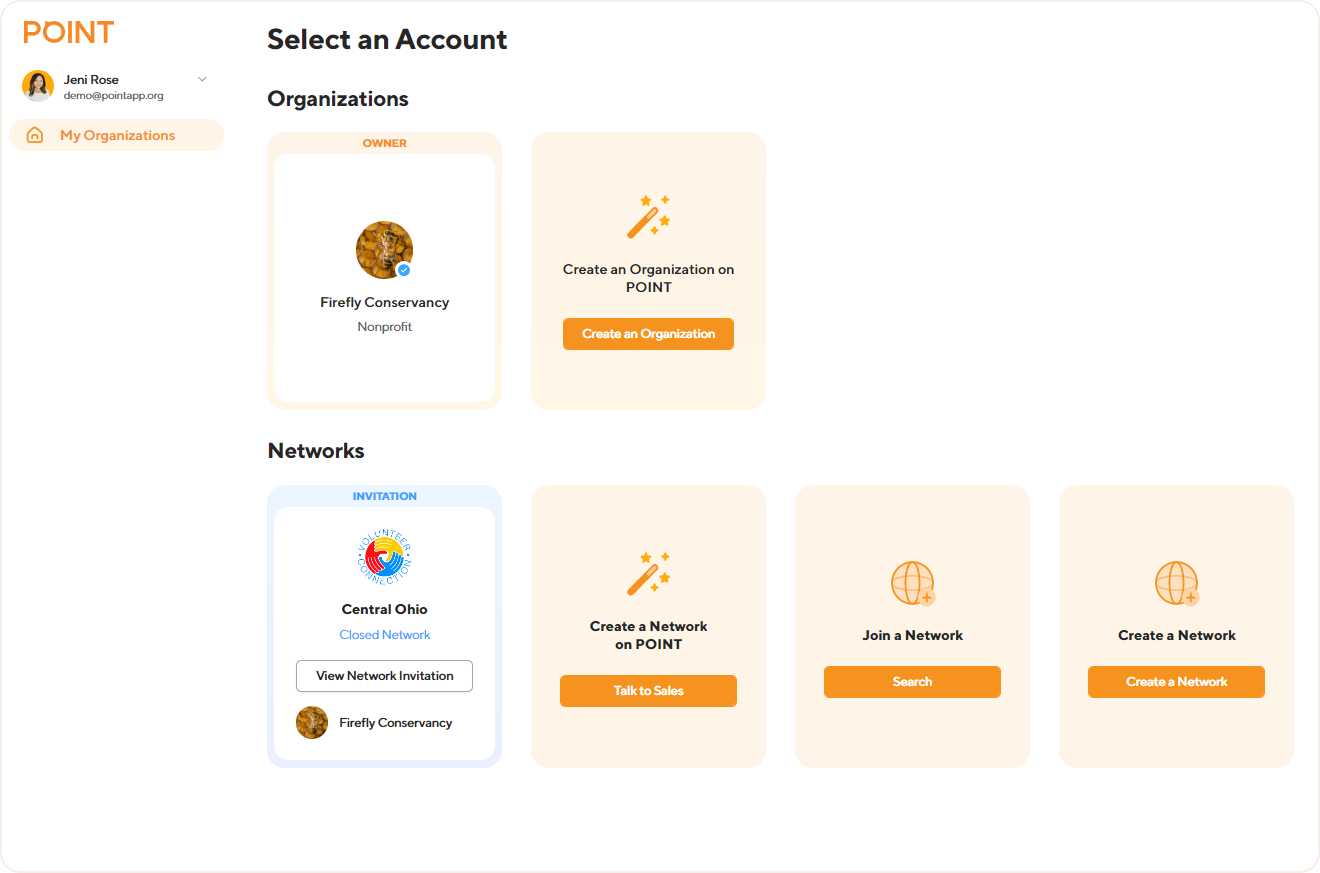
Task: Expand the dropdown next to Jeni Rose
Action: pyautogui.click(x=202, y=79)
